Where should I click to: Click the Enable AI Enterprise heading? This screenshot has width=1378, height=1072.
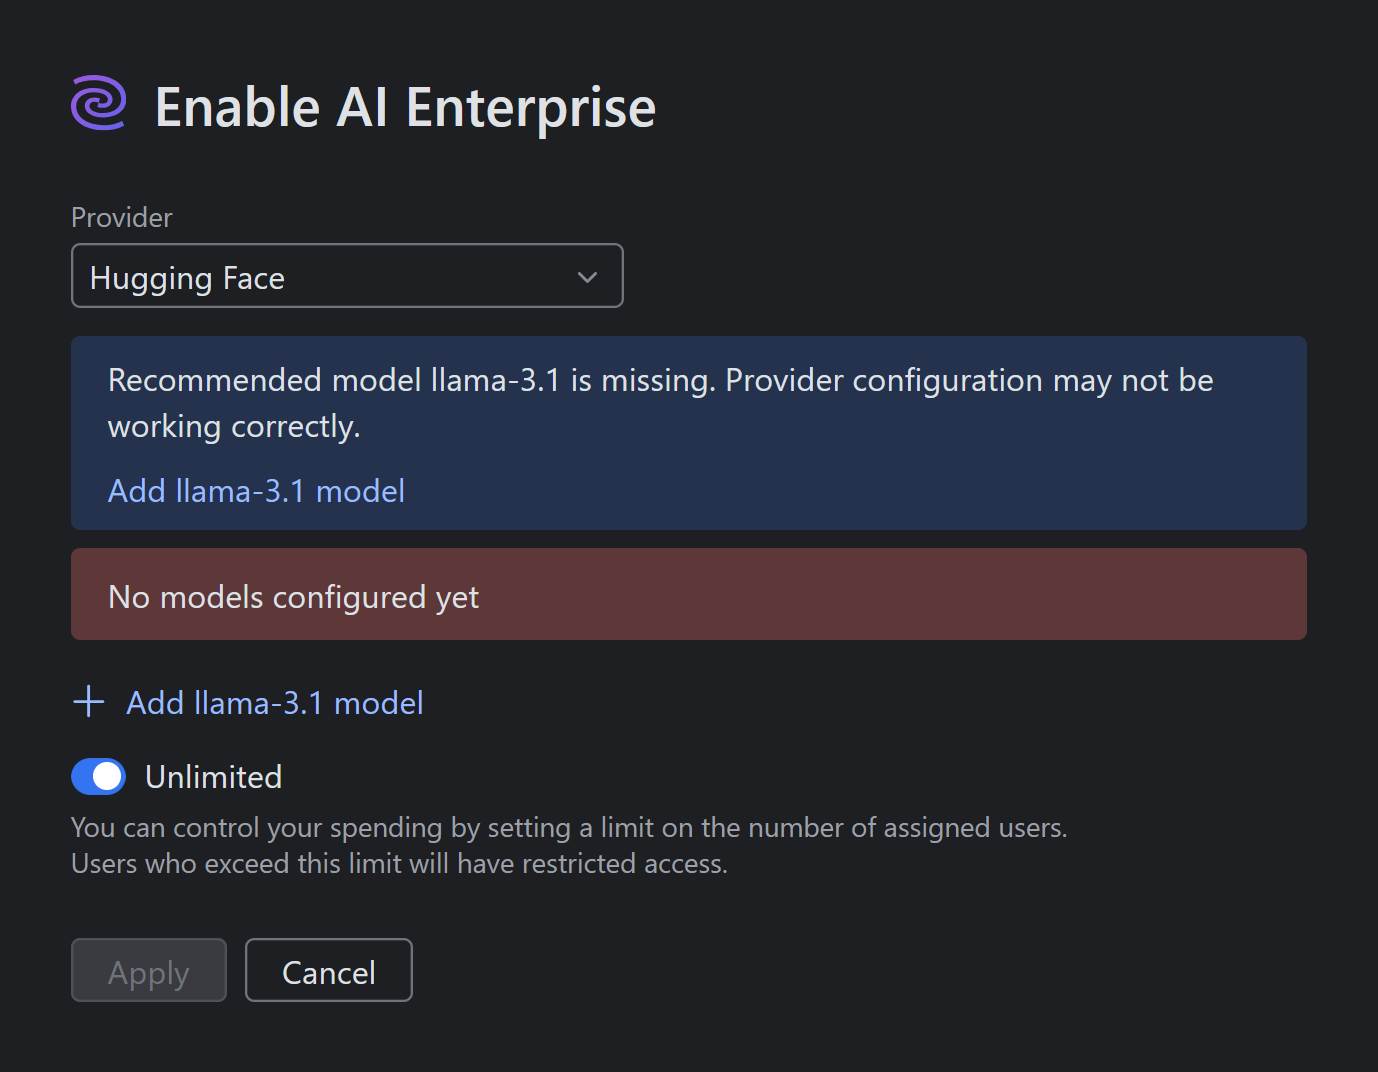click(x=404, y=106)
